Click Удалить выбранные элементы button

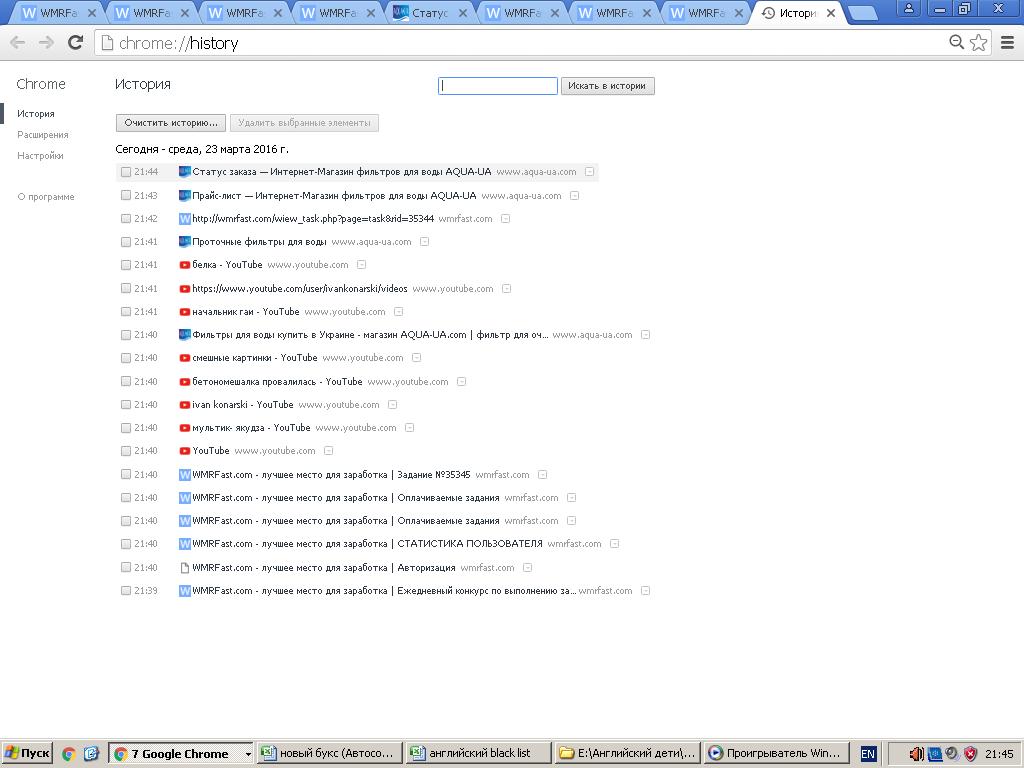pyautogui.click(x=304, y=123)
